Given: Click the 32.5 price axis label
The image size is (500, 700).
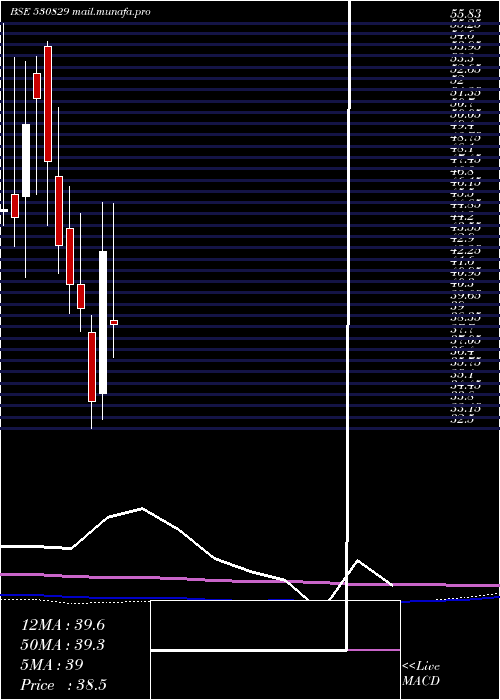Looking at the screenshot, I should [x=461, y=419].
